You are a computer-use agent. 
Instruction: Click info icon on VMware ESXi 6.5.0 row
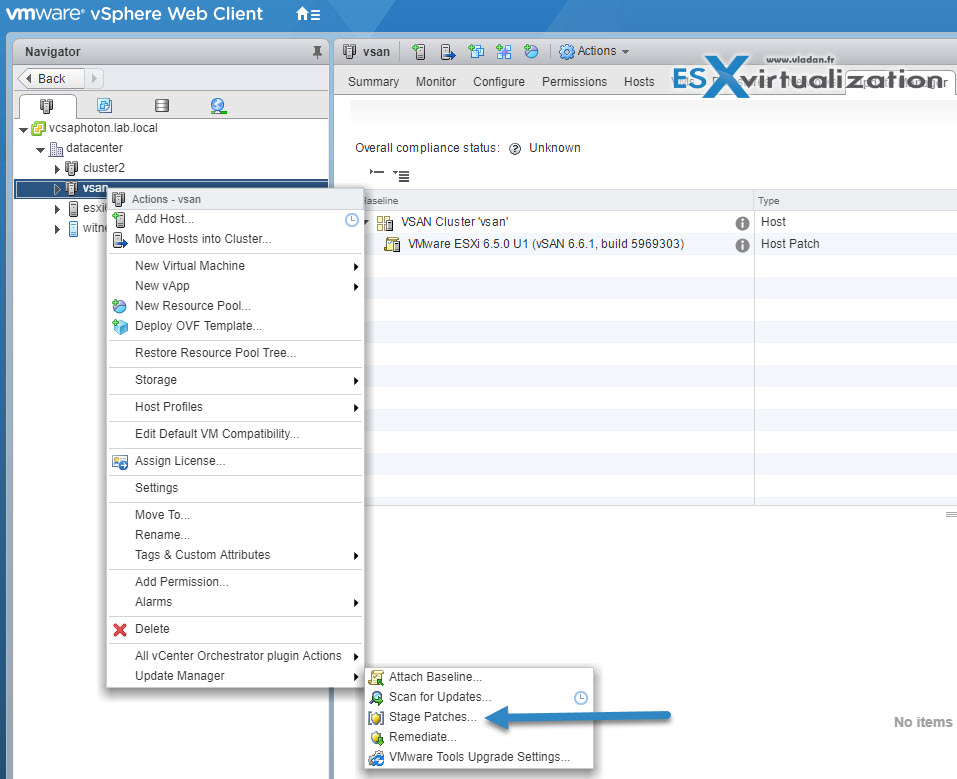pos(742,245)
